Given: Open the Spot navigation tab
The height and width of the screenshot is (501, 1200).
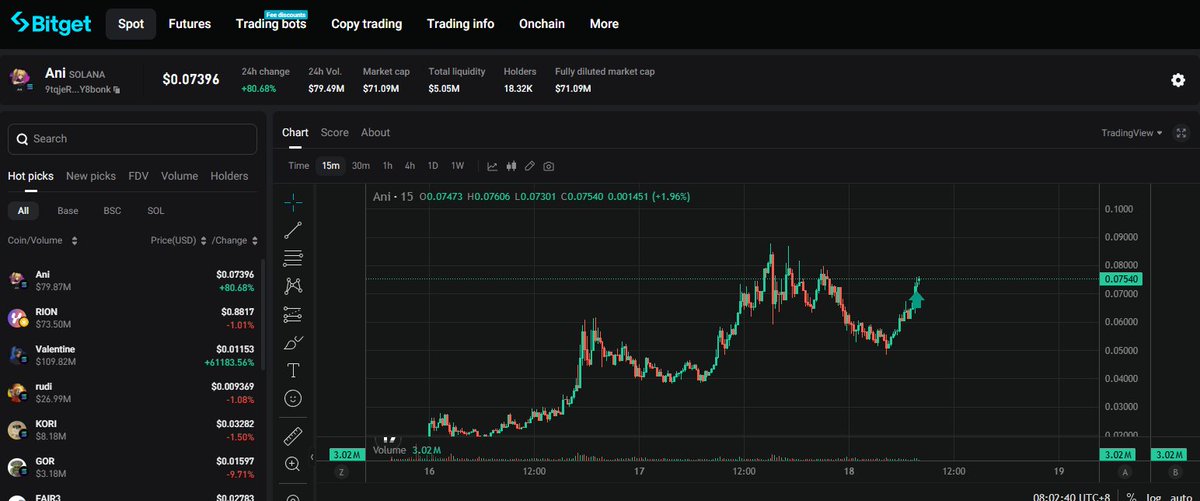Looking at the screenshot, I should click(131, 24).
